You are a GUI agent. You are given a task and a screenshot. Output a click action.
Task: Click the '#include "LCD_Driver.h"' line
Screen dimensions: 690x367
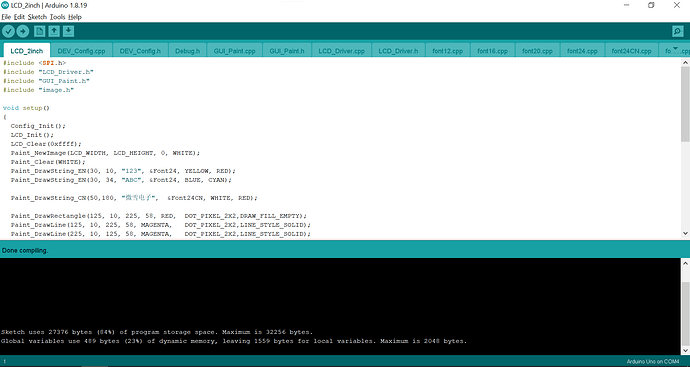click(x=48, y=72)
